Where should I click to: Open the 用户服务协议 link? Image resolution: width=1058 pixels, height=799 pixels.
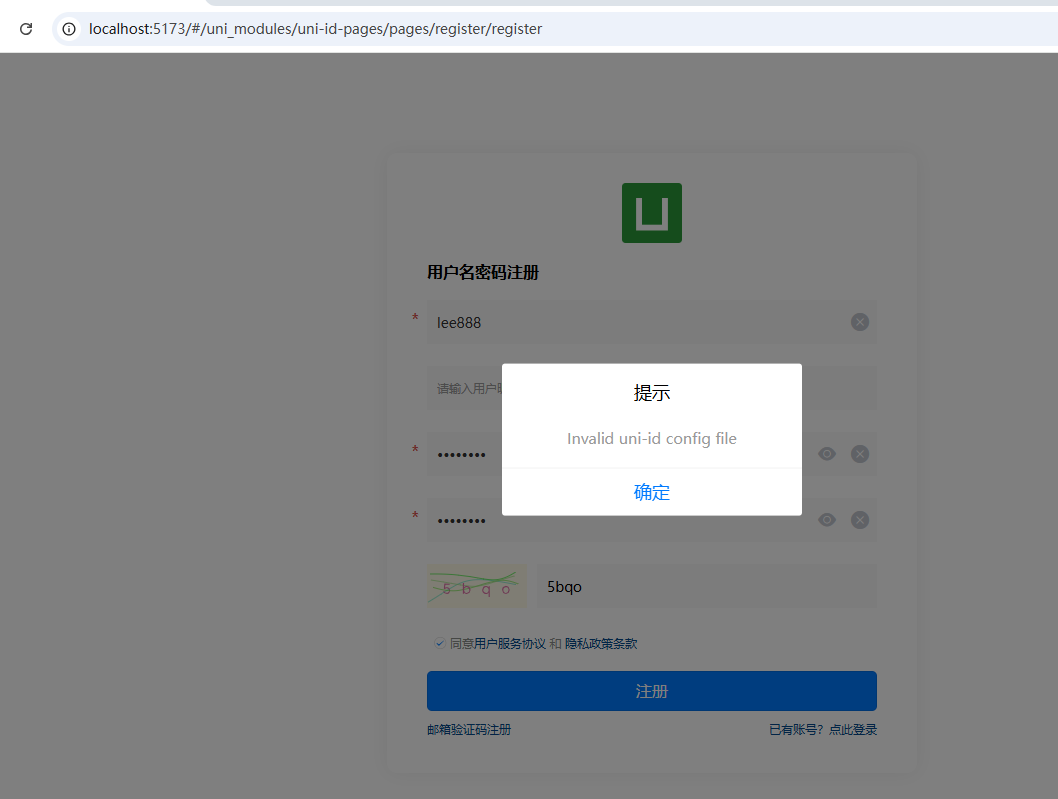(x=510, y=644)
